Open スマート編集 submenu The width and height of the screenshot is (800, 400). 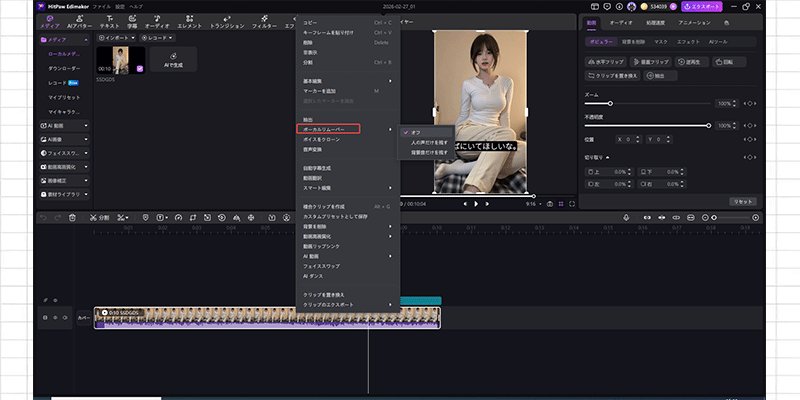(348, 188)
